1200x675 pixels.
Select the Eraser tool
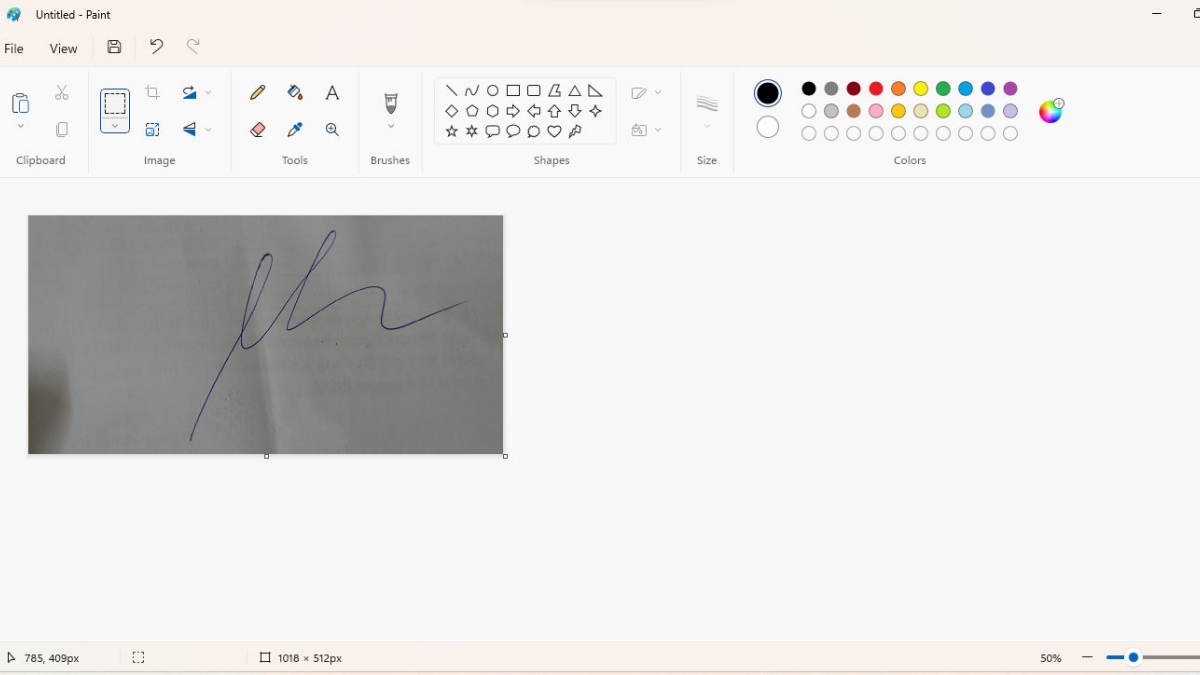[x=258, y=129]
